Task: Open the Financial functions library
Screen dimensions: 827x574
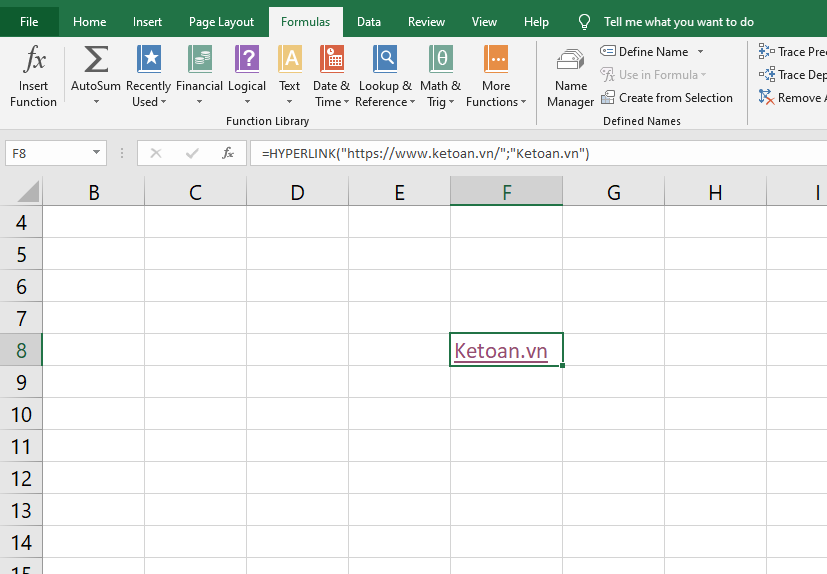Action: (x=199, y=62)
